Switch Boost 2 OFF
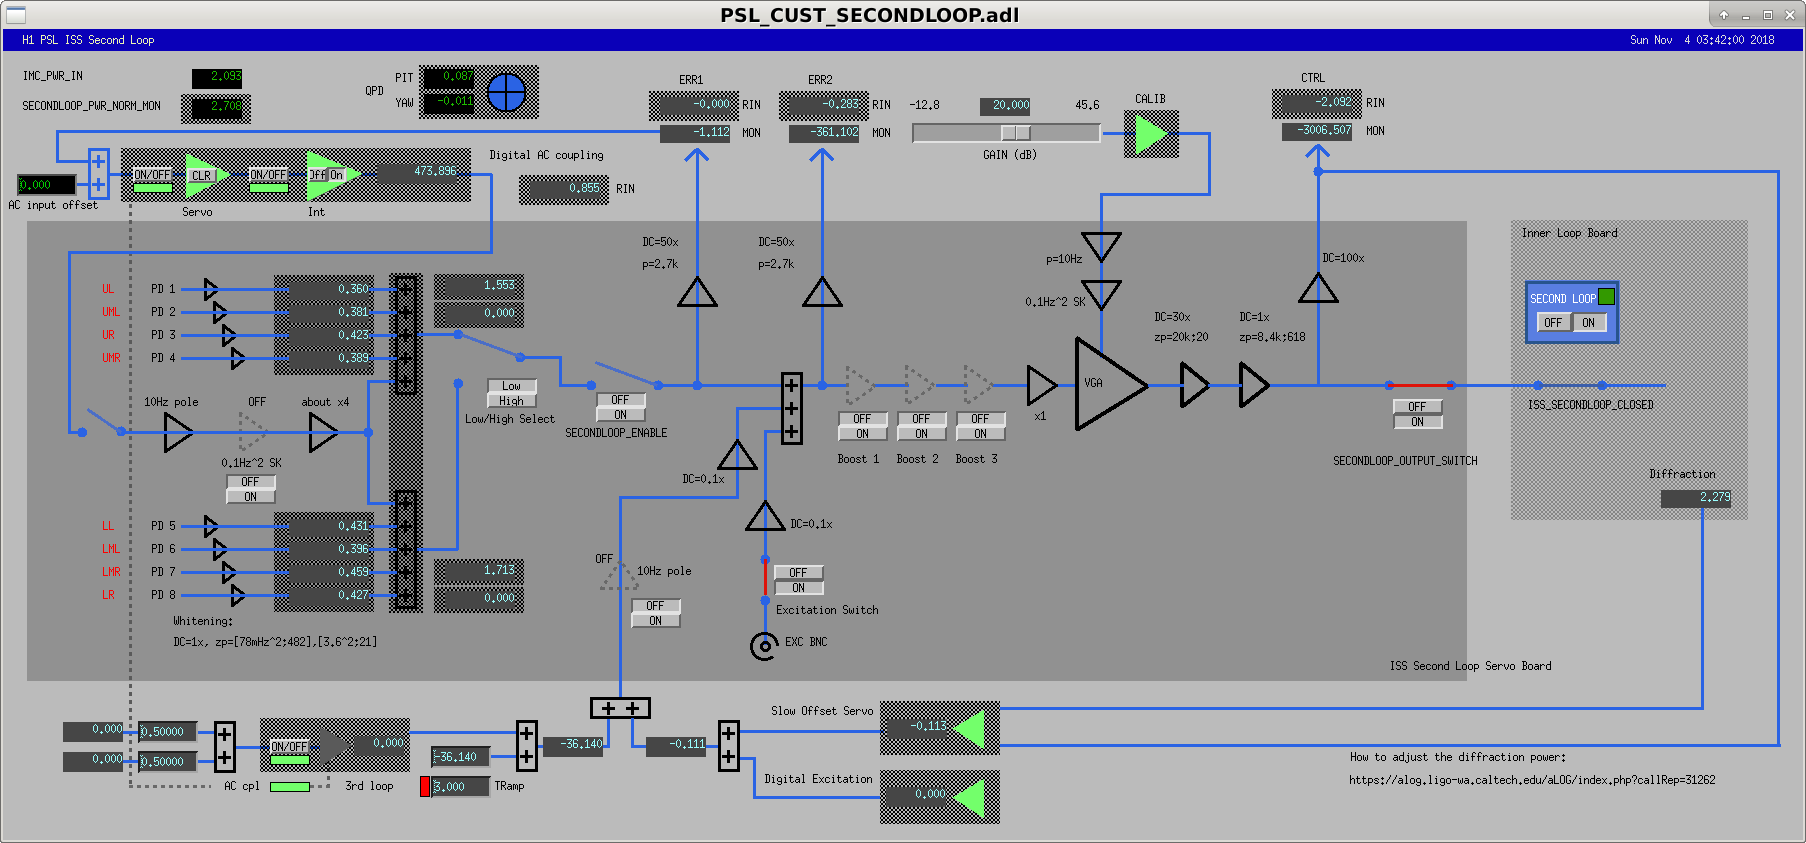The image size is (1806, 843). (x=921, y=419)
